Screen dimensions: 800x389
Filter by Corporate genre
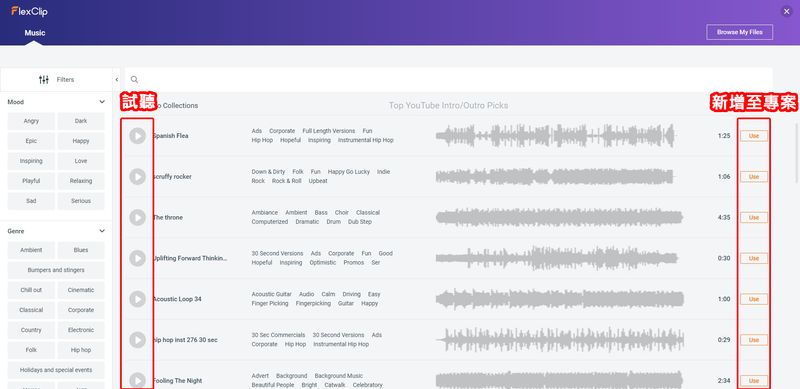81,310
